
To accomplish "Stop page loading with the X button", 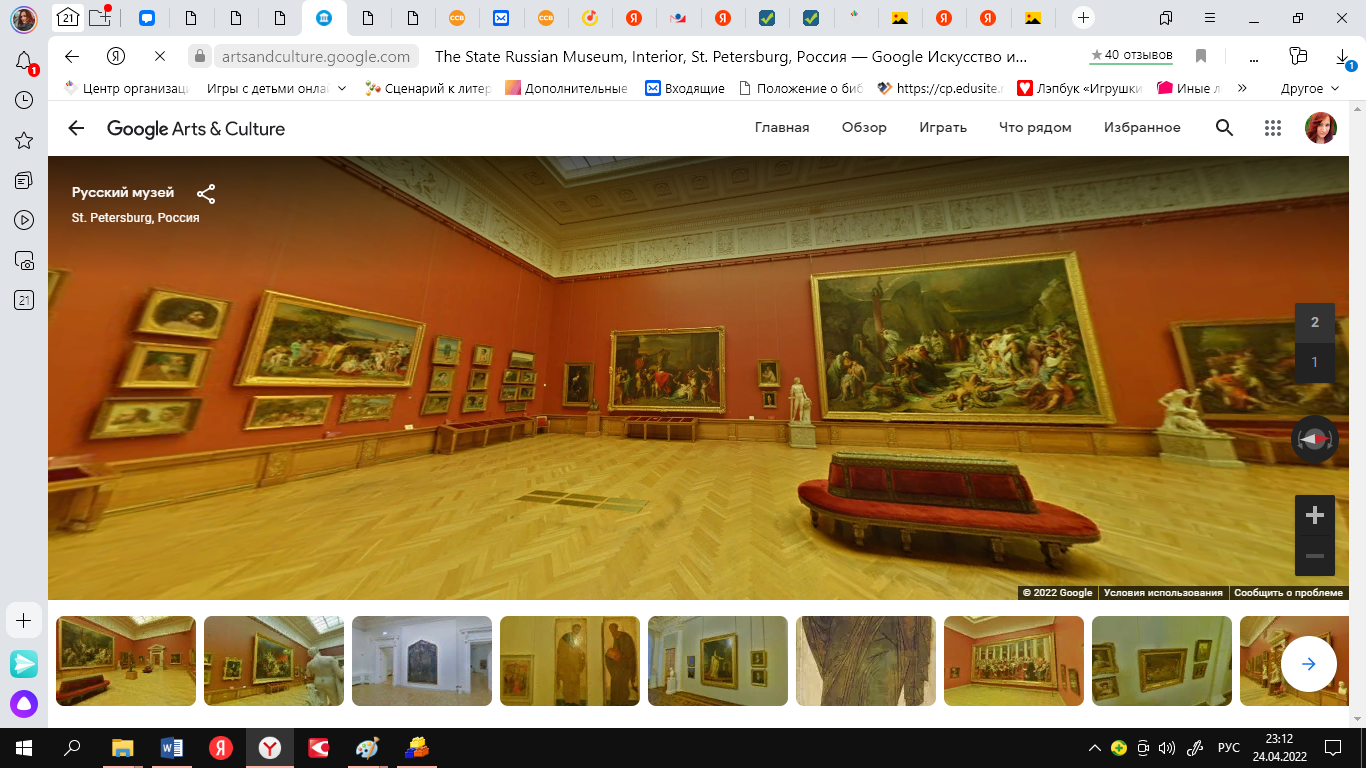I will 160,56.
